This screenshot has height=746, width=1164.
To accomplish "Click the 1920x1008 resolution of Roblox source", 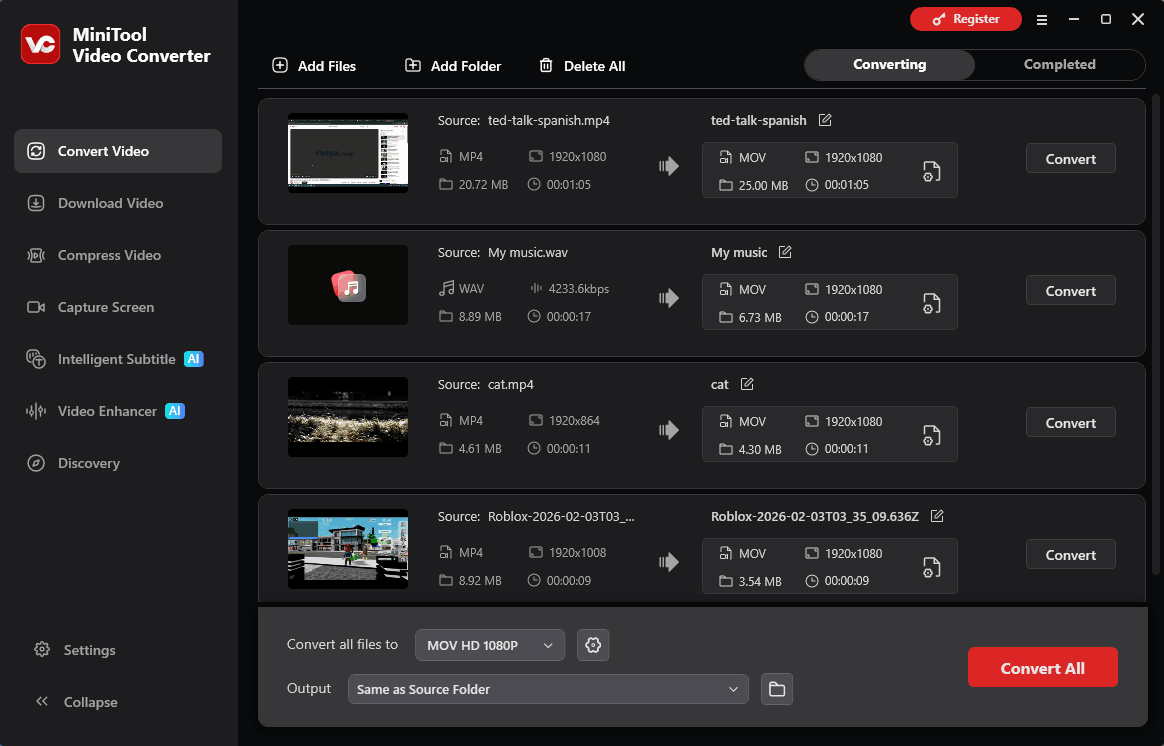I will pos(578,553).
